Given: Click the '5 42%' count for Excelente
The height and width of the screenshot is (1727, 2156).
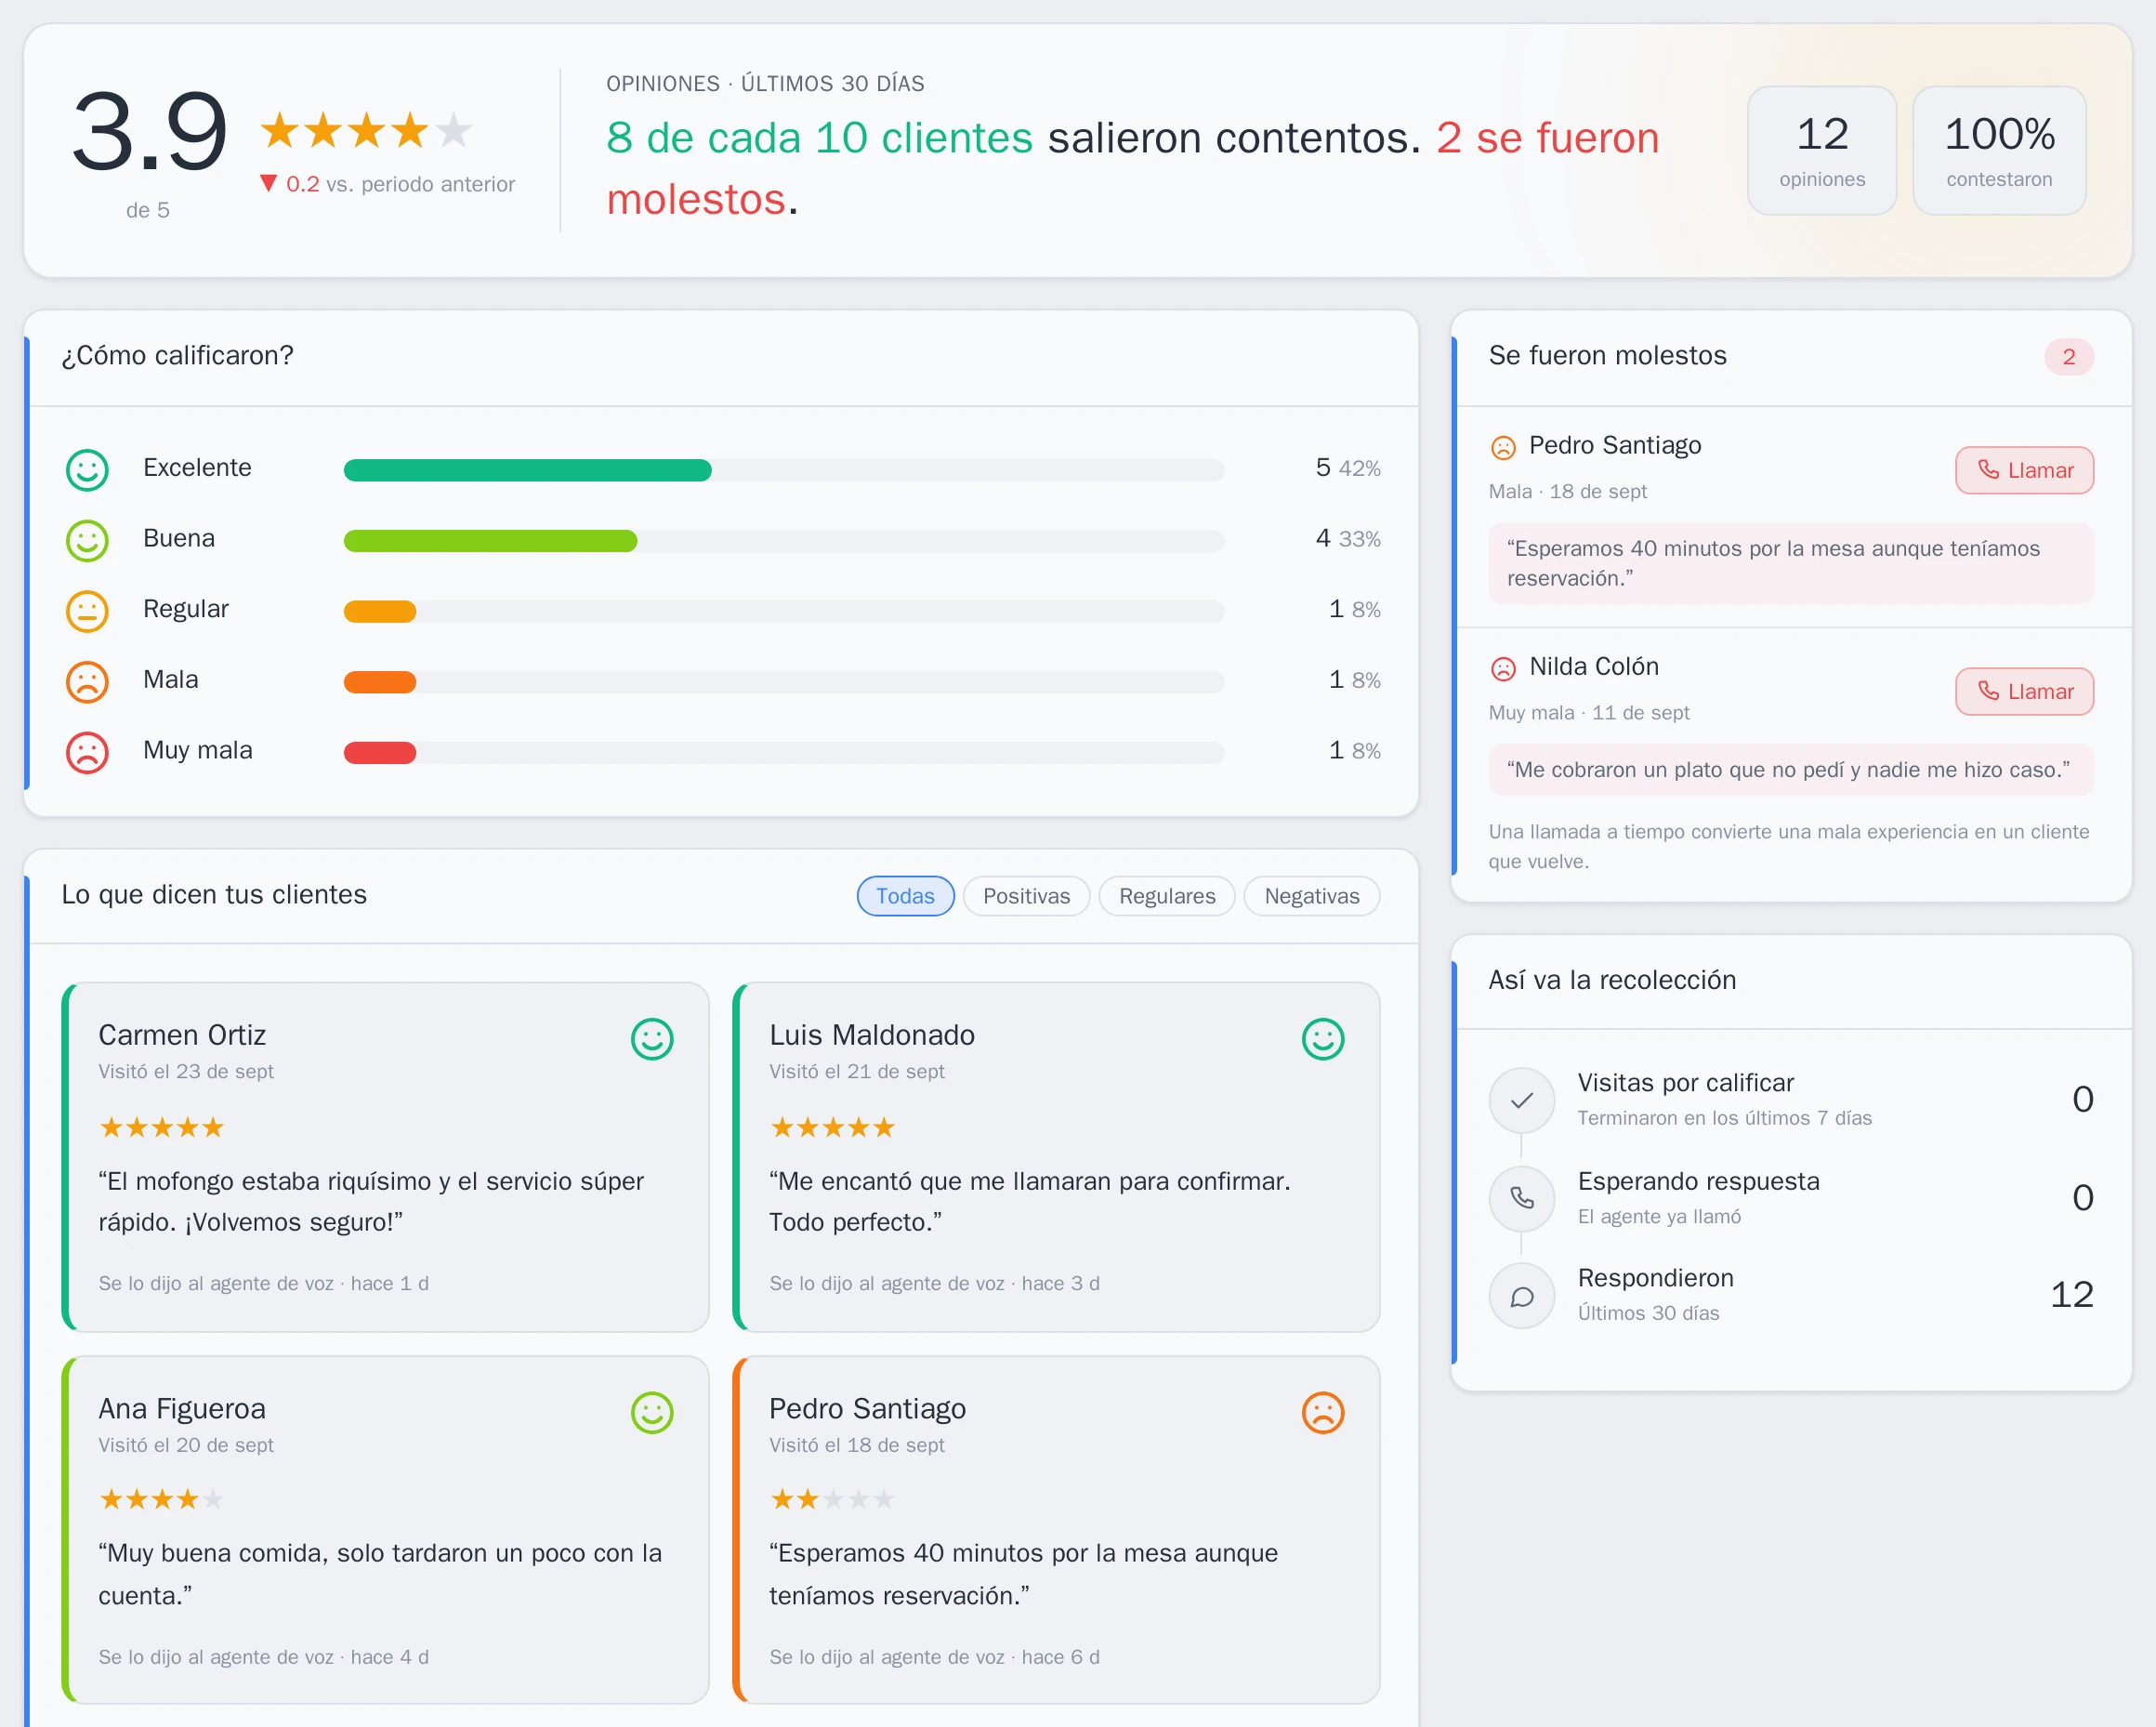Looking at the screenshot, I should pos(1348,468).
